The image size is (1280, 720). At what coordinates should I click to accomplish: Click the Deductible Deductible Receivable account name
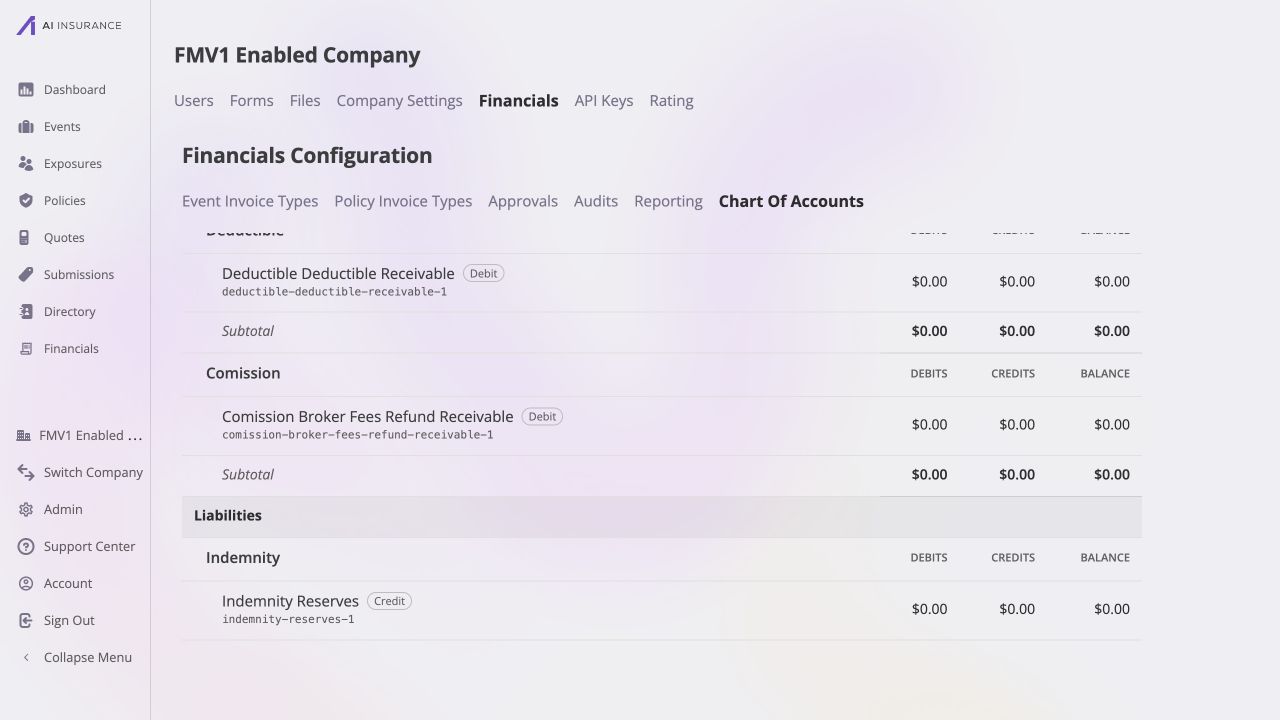pos(338,274)
